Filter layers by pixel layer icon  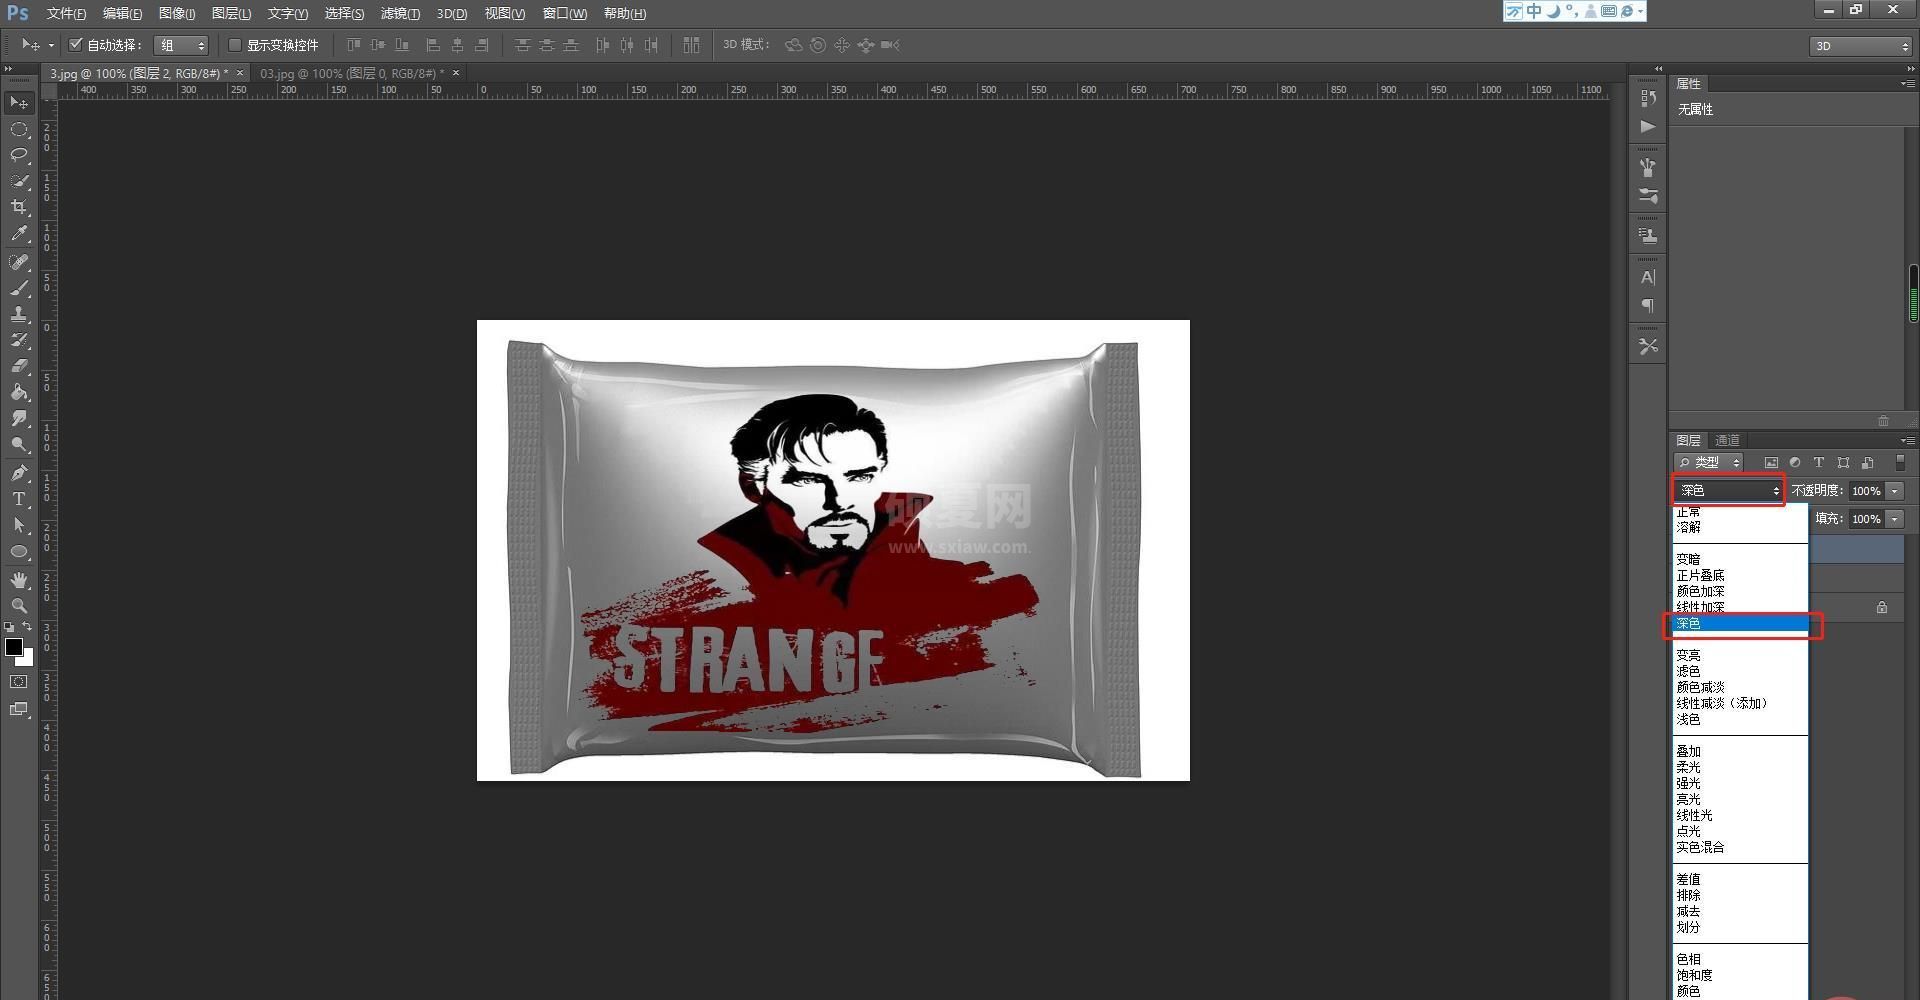click(x=1771, y=463)
